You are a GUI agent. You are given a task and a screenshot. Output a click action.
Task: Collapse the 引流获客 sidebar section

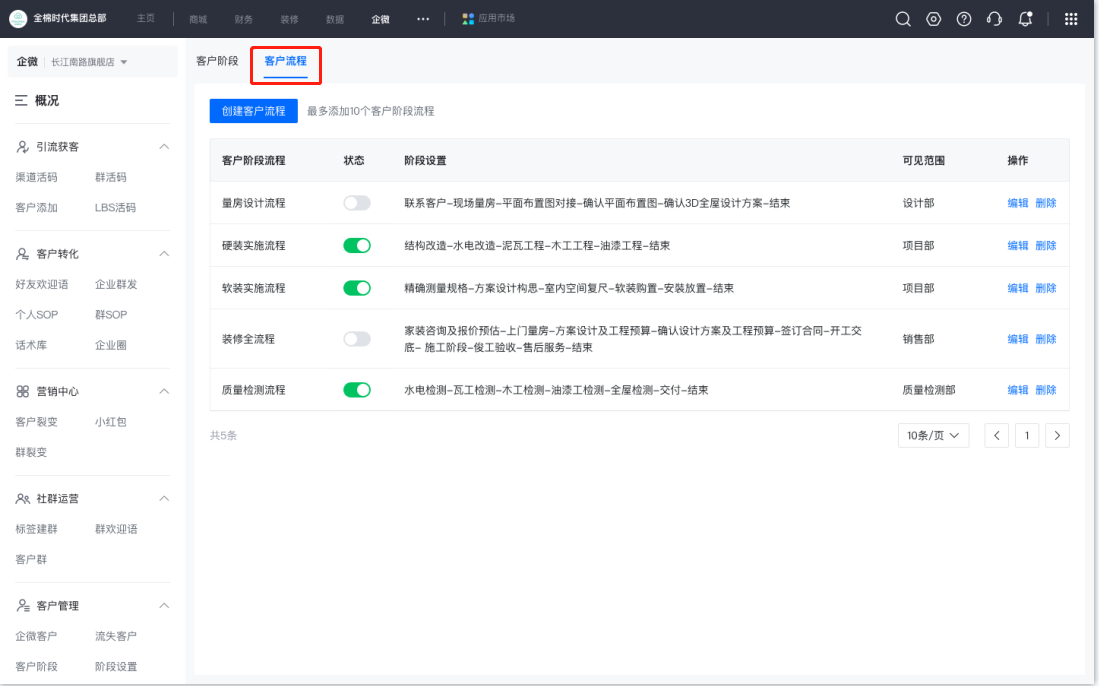click(x=164, y=146)
